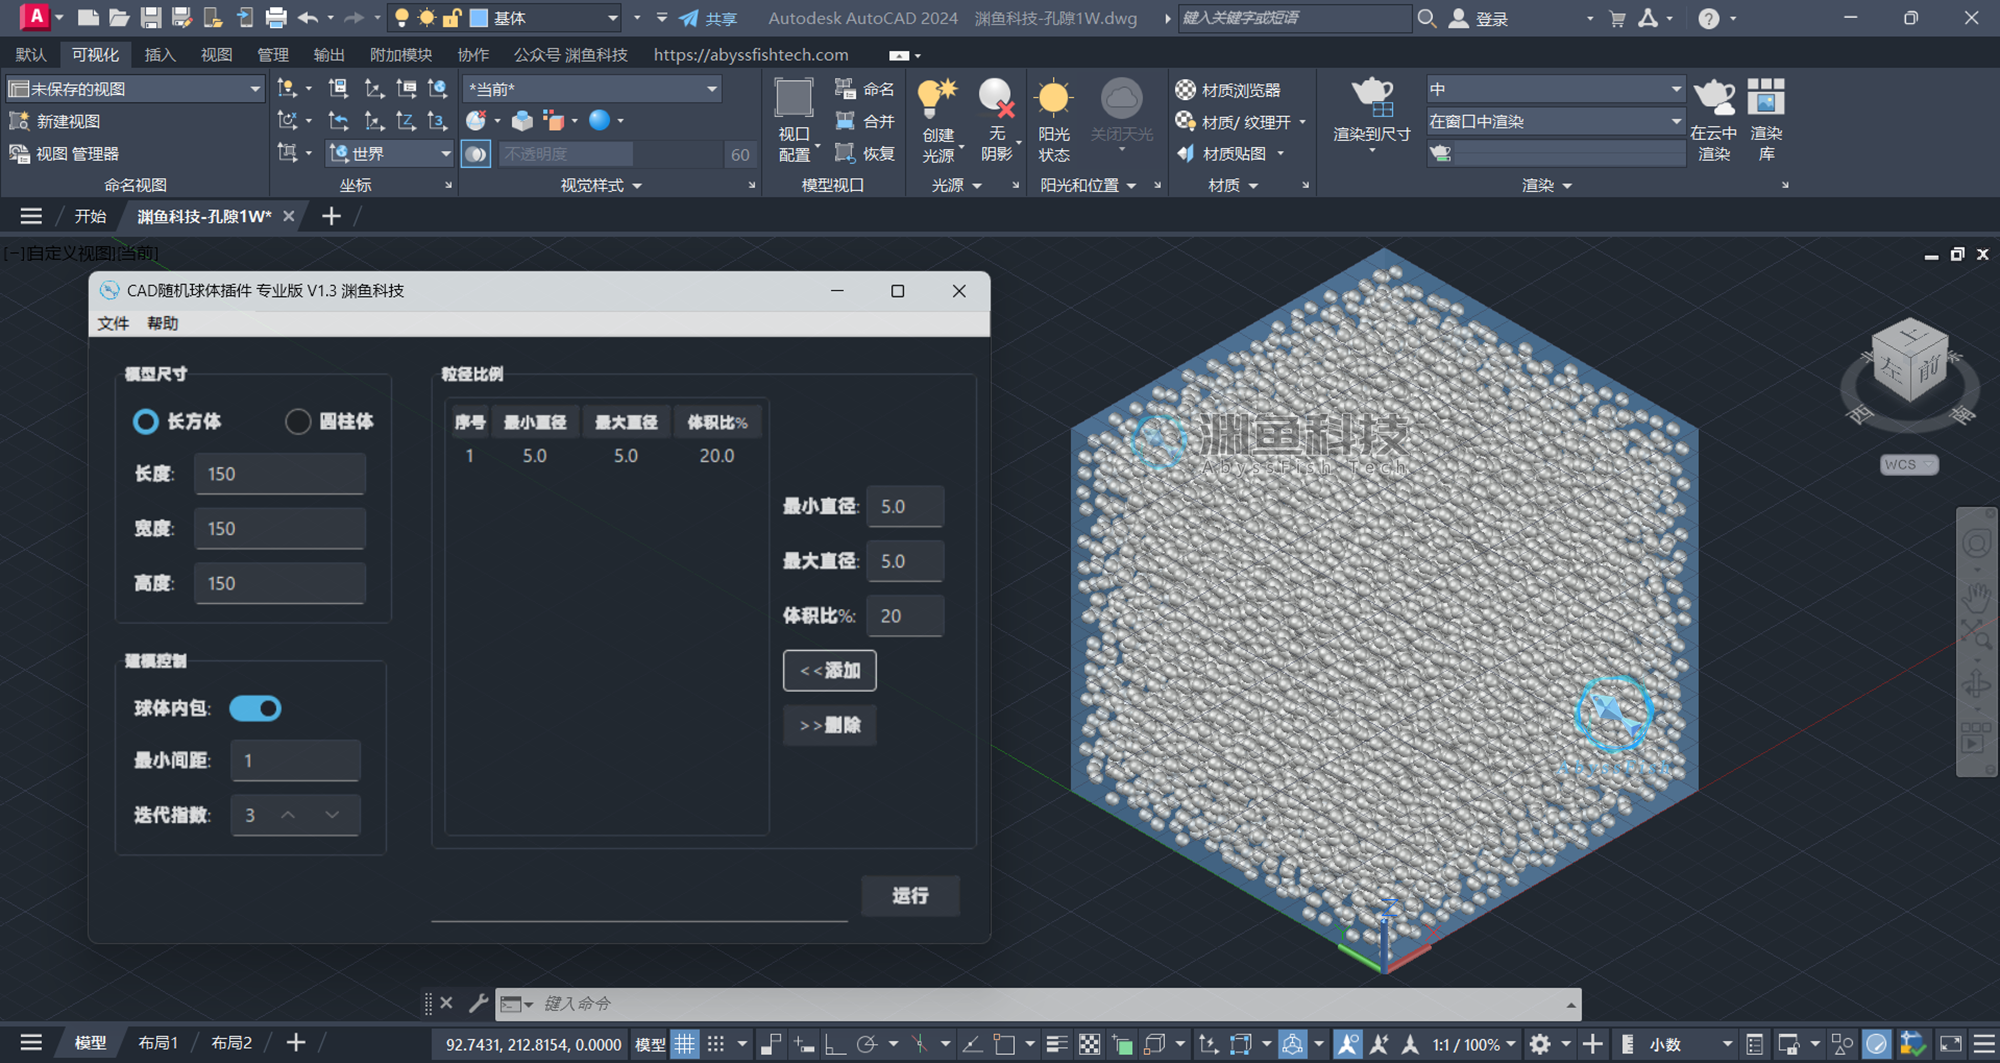Open the Materials Browser
Image resolution: width=2000 pixels, height=1063 pixels.
1228,90
